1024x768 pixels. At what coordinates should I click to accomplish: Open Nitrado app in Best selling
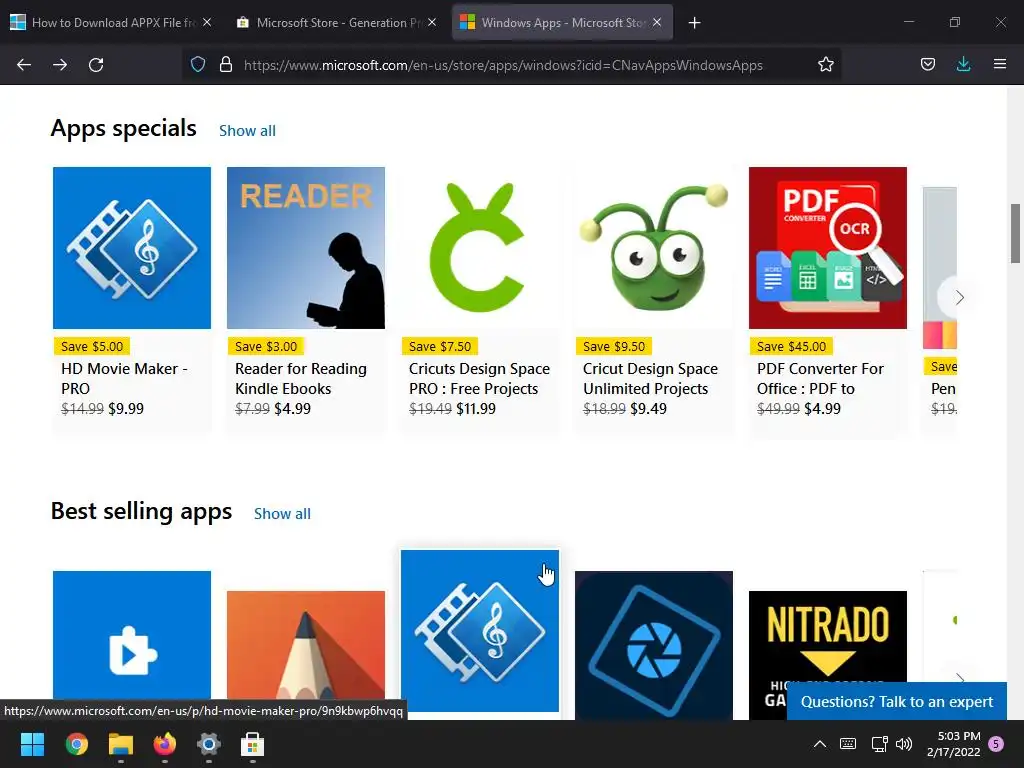827,637
